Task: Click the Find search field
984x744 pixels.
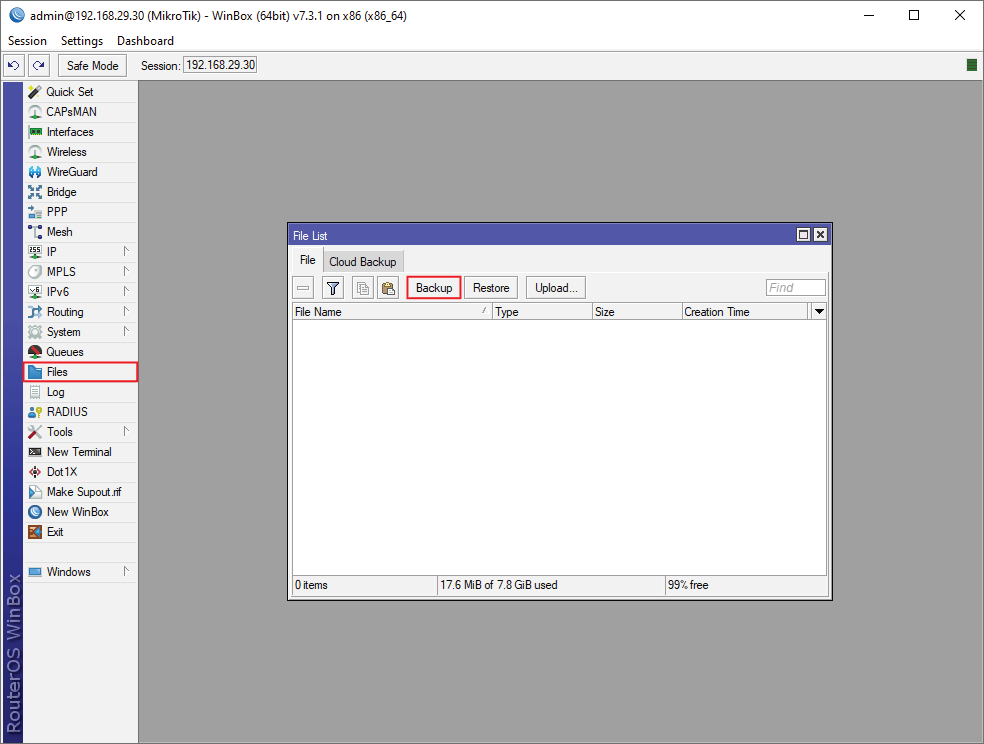Action: point(795,288)
